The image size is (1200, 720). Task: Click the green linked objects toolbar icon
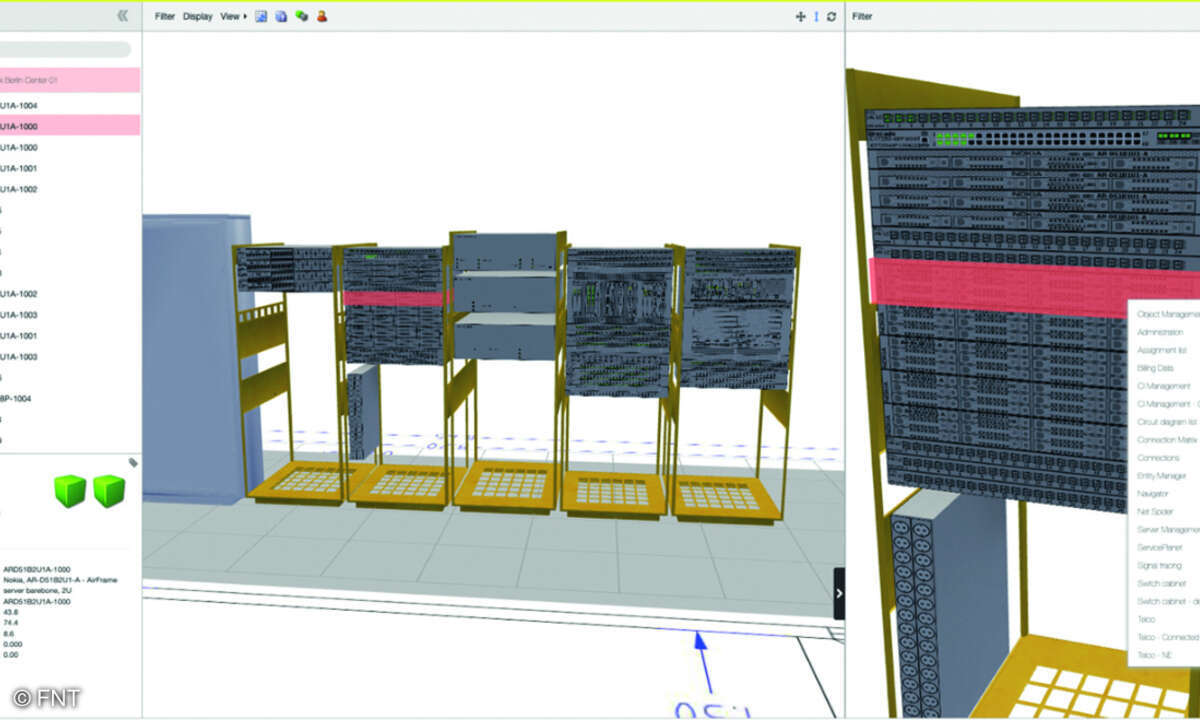point(302,16)
